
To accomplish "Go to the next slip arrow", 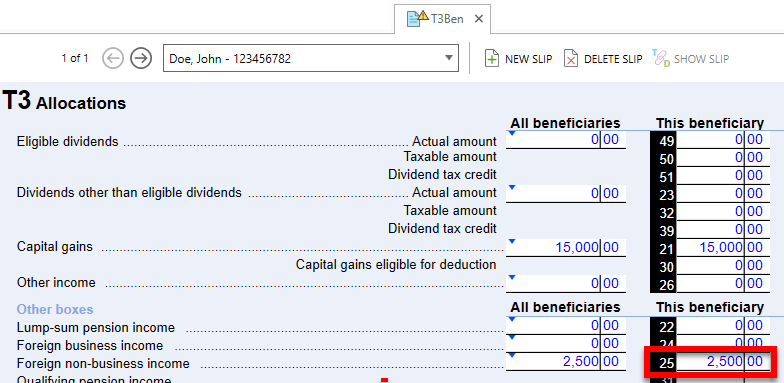I will [x=141, y=58].
